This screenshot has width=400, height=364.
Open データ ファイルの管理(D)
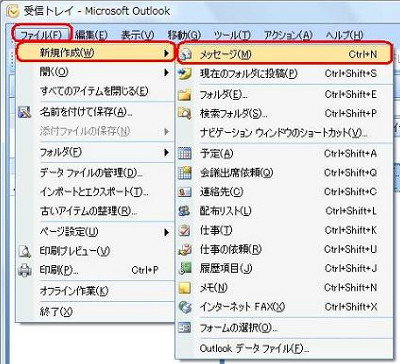point(95,173)
